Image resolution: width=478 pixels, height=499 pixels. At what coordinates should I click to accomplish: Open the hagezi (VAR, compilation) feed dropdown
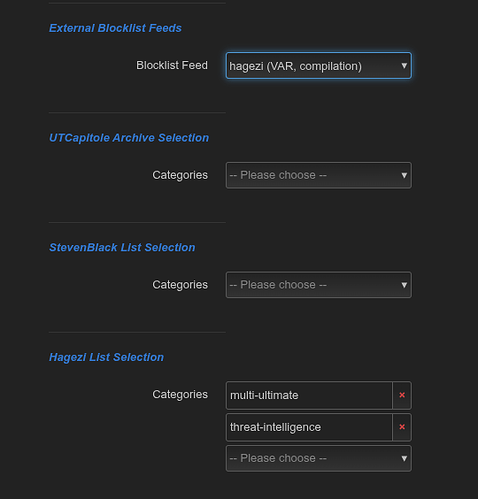(x=319, y=66)
